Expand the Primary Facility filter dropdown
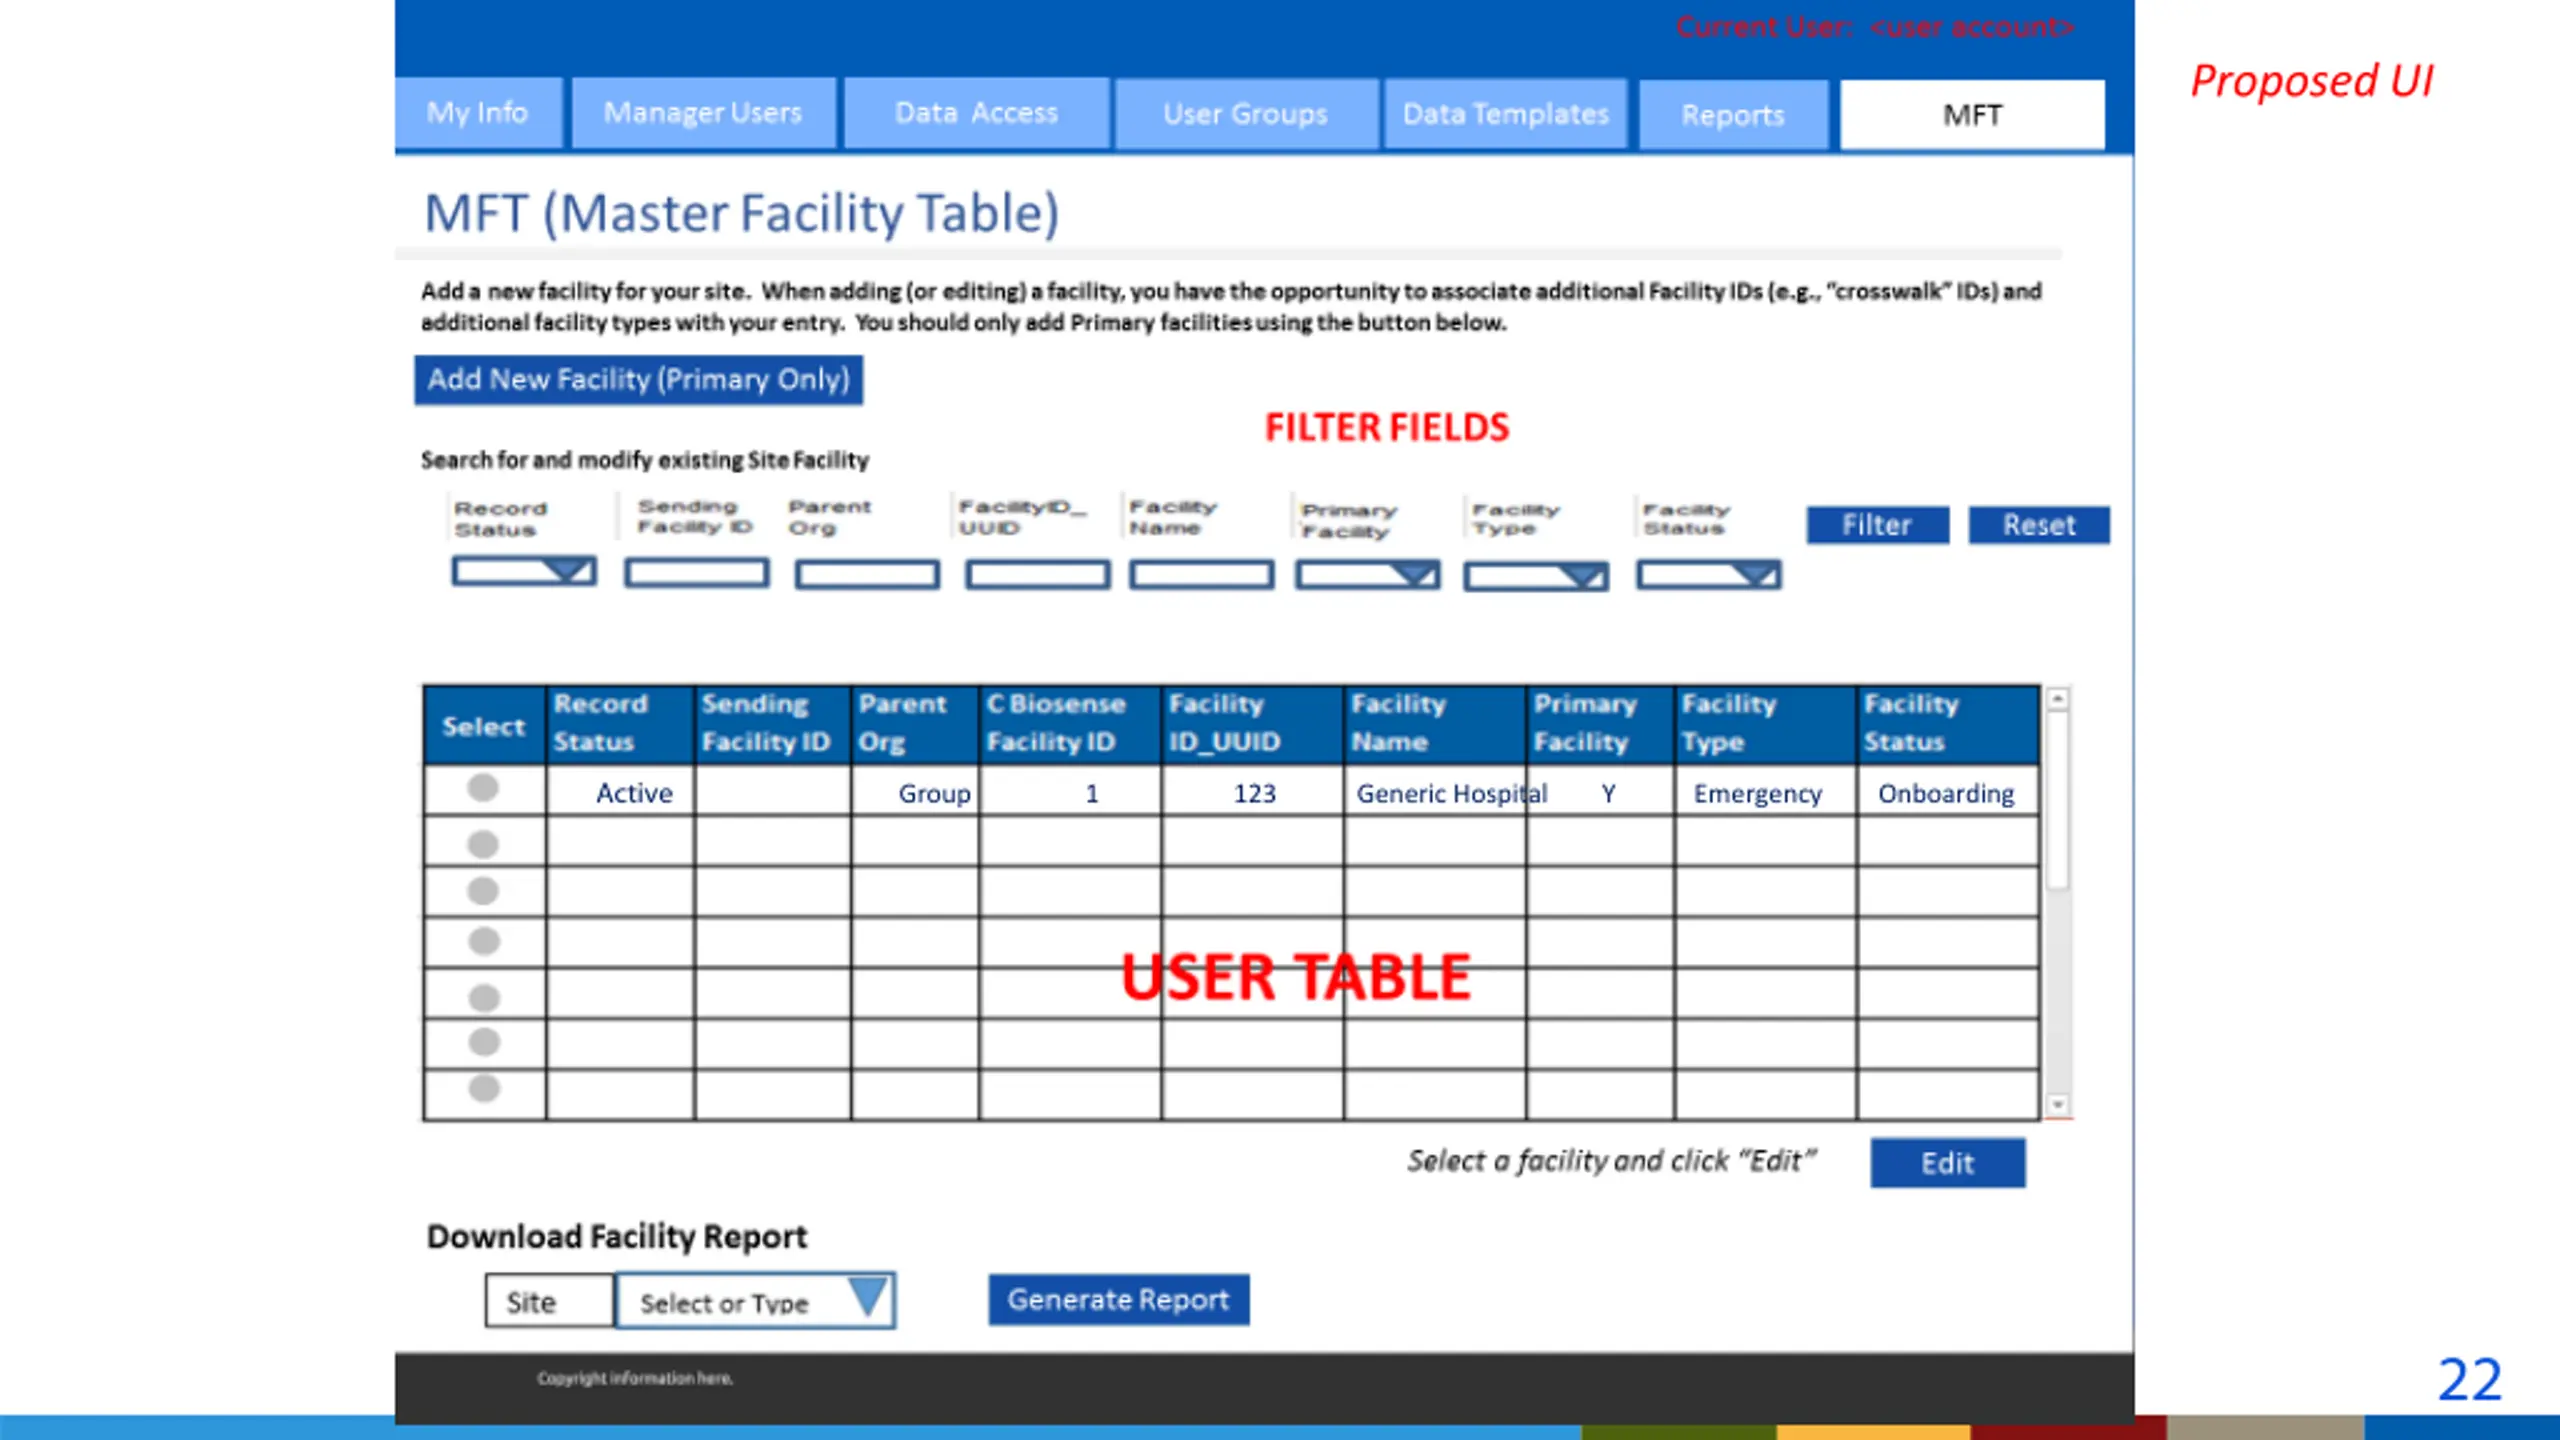Image resolution: width=2560 pixels, height=1440 pixels. [1414, 575]
